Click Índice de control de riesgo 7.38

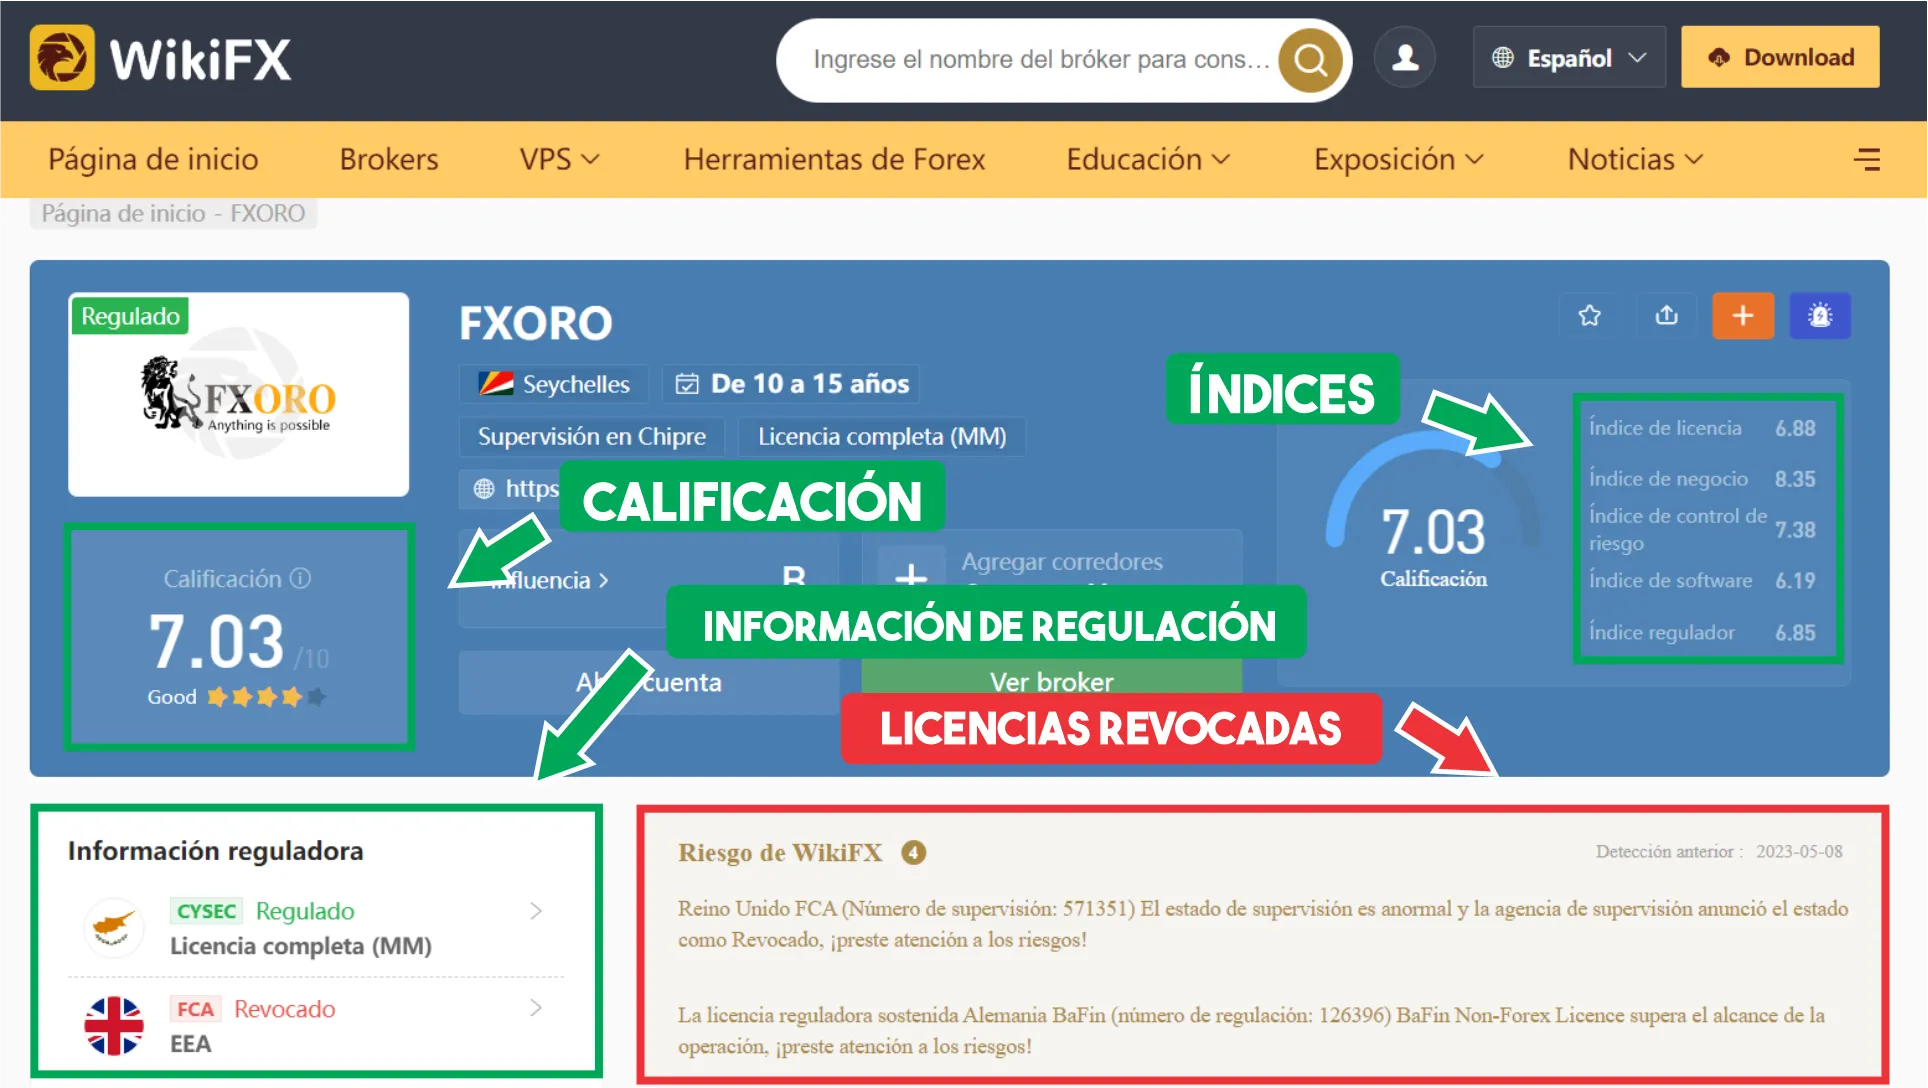1702,529
